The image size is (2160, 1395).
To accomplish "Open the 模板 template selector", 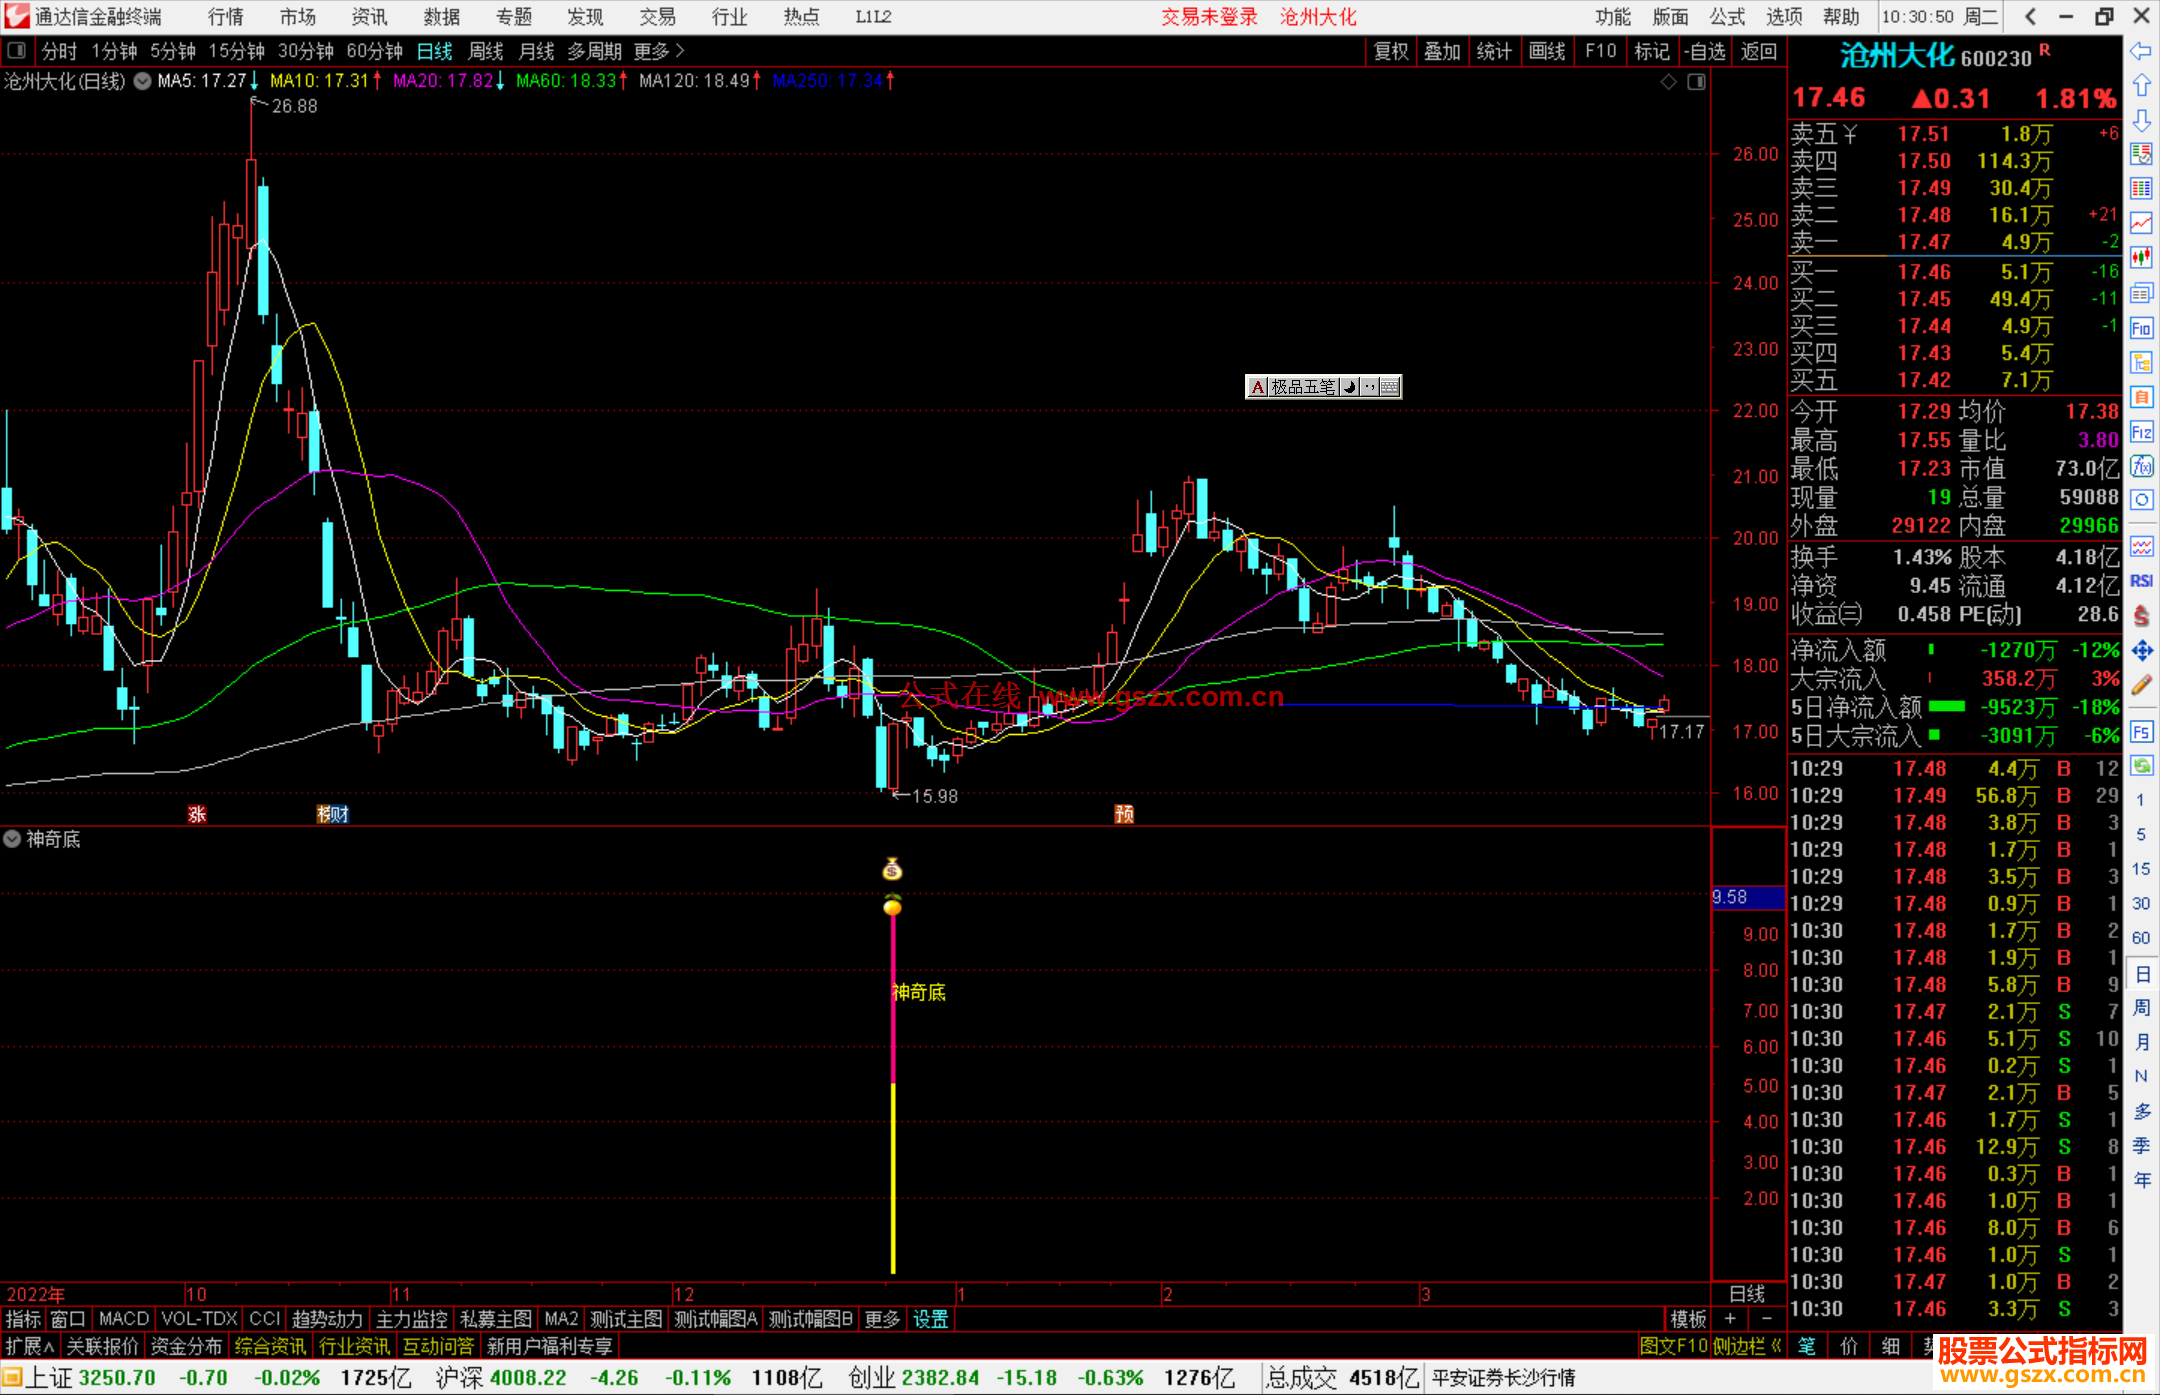I will (x=1688, y=1319).
